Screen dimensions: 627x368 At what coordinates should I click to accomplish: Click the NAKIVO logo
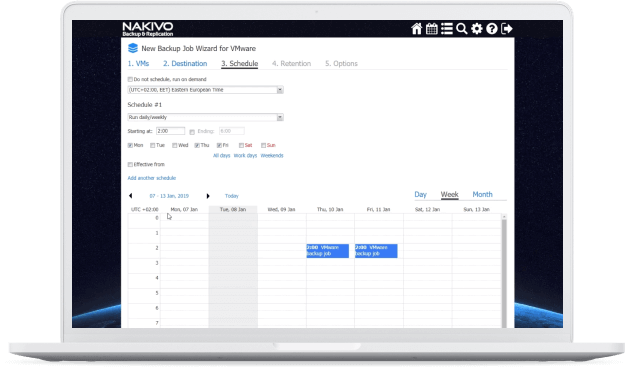pos(148,29)
